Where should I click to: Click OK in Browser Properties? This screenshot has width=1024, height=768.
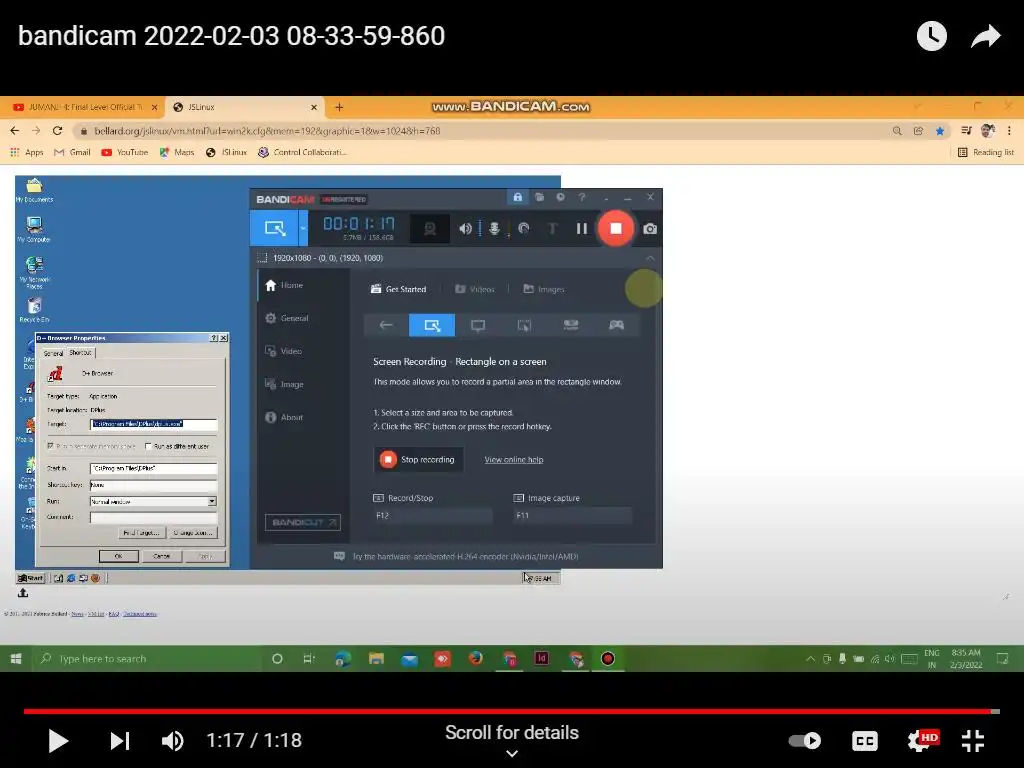tap(118, 556)
